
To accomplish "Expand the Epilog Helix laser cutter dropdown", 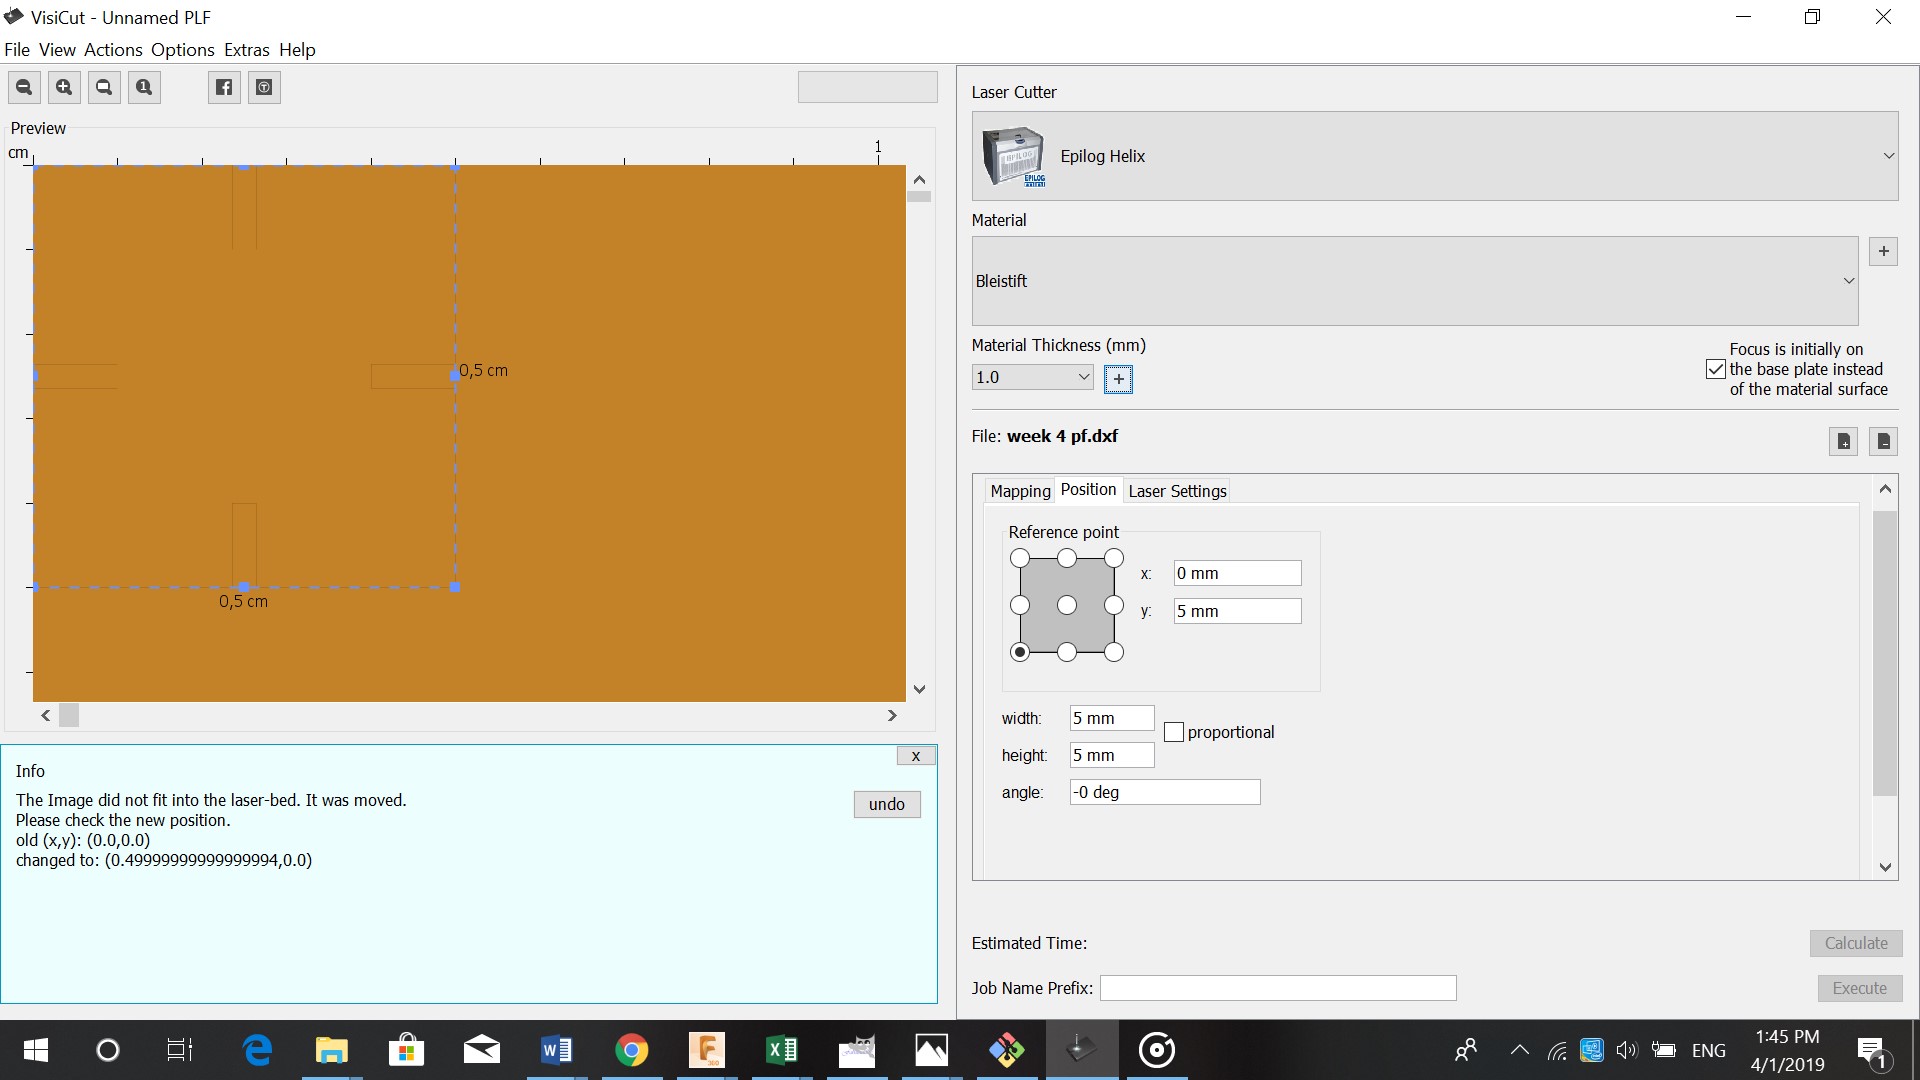I will pyautogui.click(x=1888, y=156).
